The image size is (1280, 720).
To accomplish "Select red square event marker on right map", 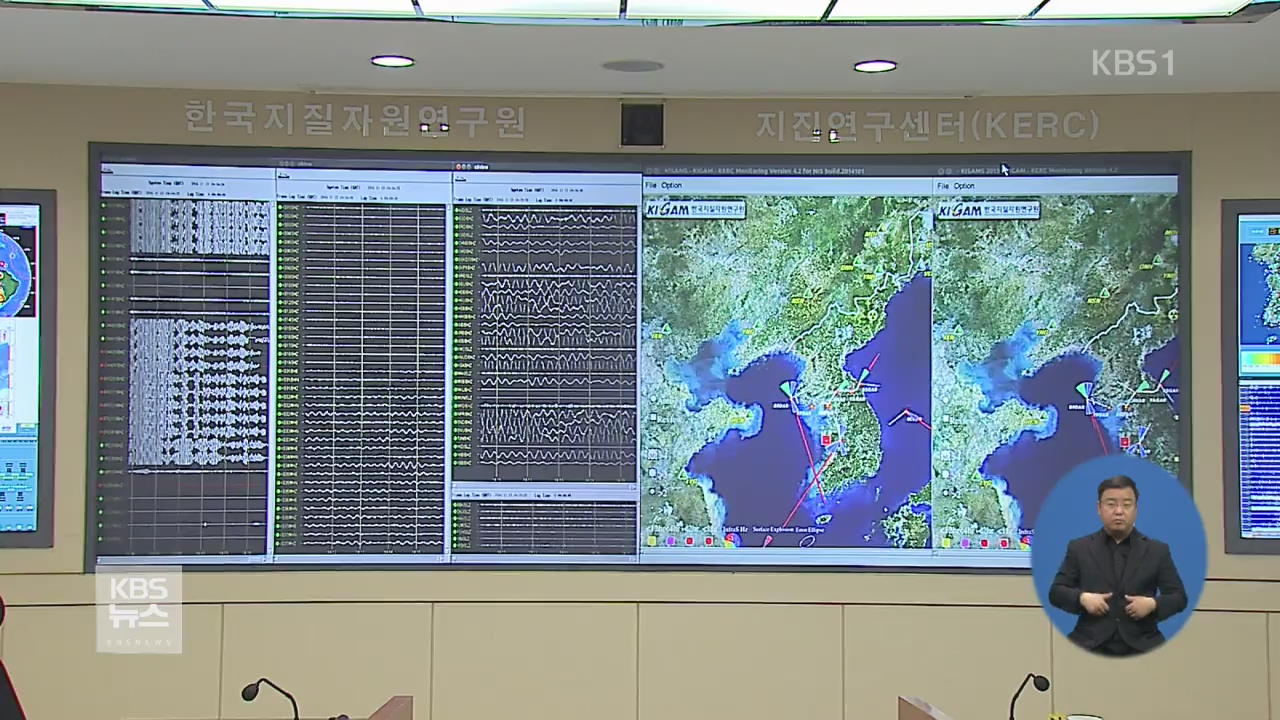I will (1125, 442).
